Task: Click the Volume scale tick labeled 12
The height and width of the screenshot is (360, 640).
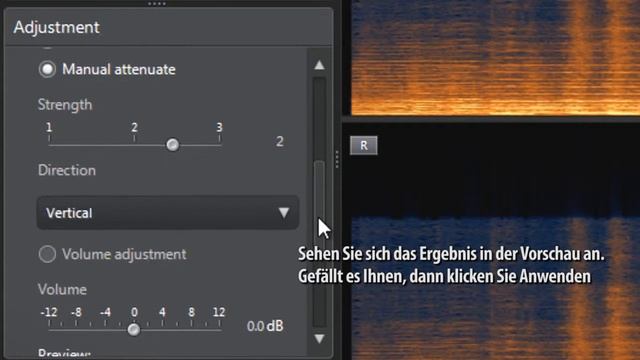Action: 219,312
